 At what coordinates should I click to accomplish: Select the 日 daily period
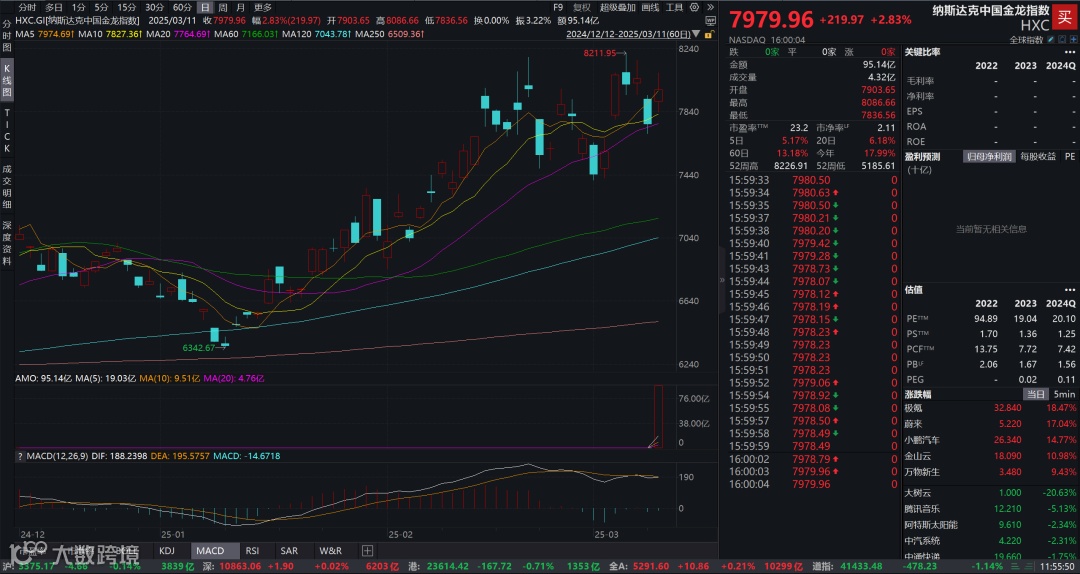tap(205, 7)
